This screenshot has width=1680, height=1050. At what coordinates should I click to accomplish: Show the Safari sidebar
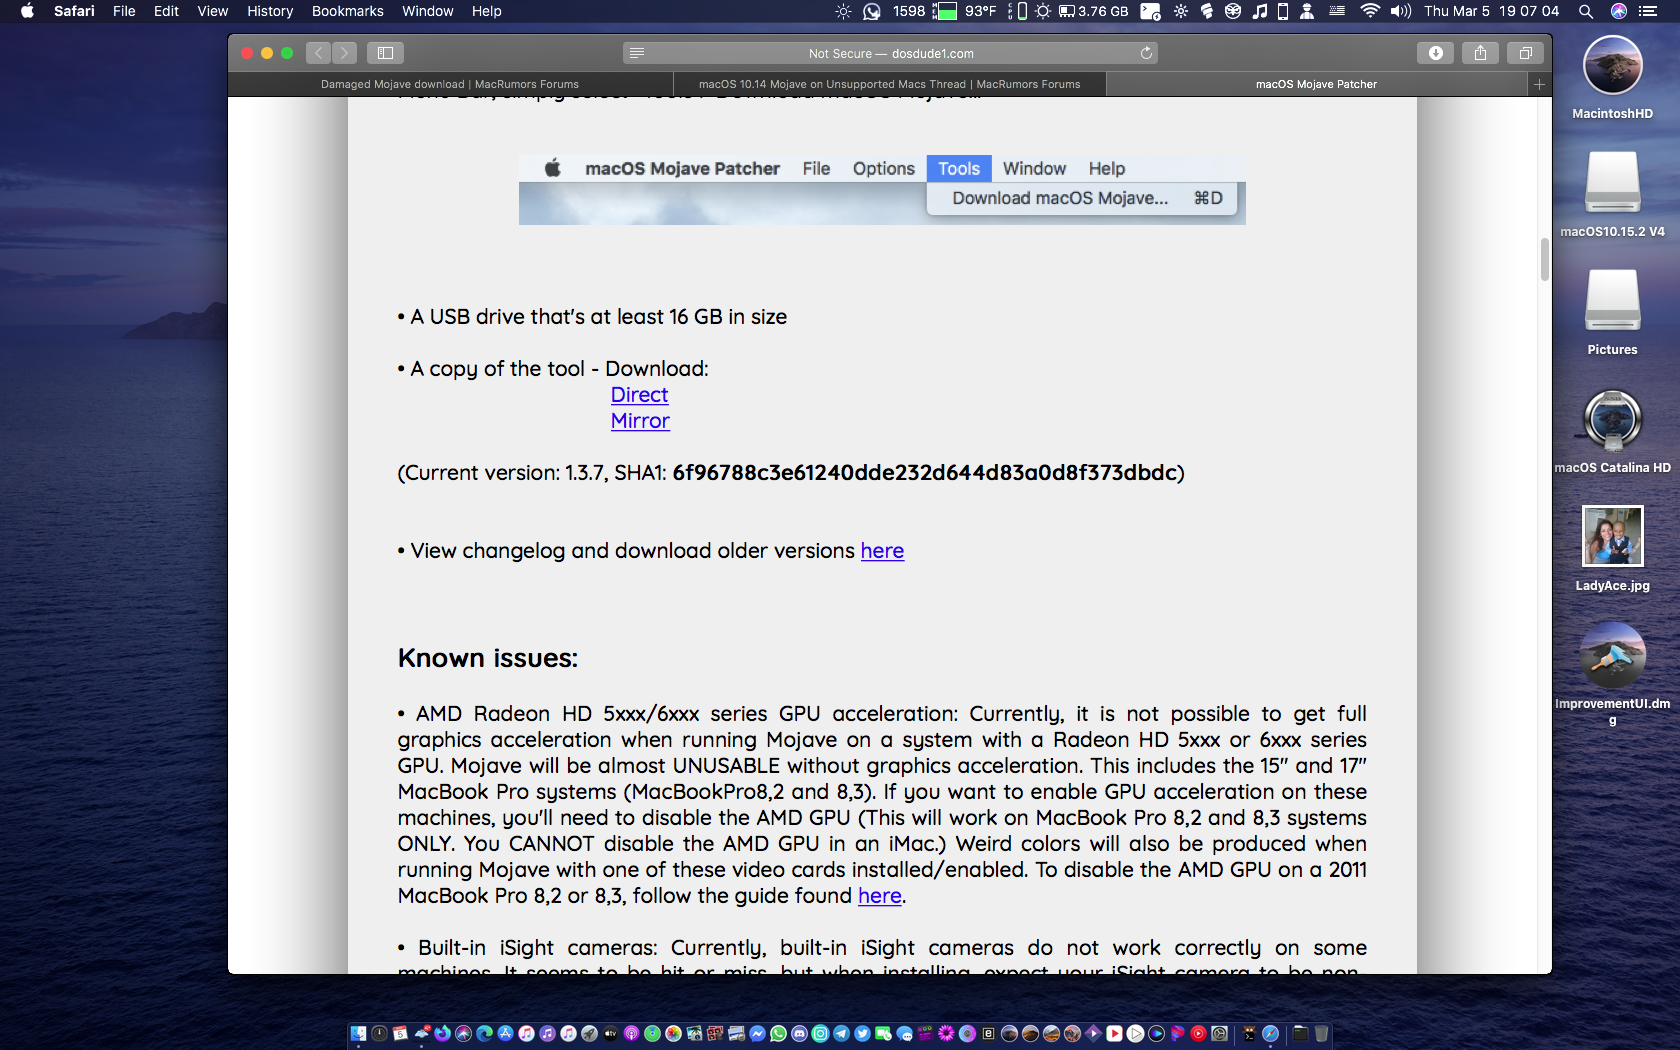[x=385, y=53]
